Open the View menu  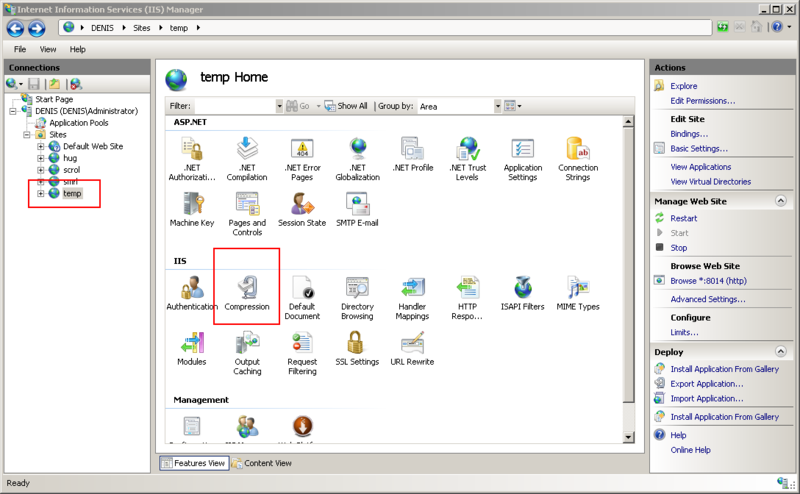[48, 50]
